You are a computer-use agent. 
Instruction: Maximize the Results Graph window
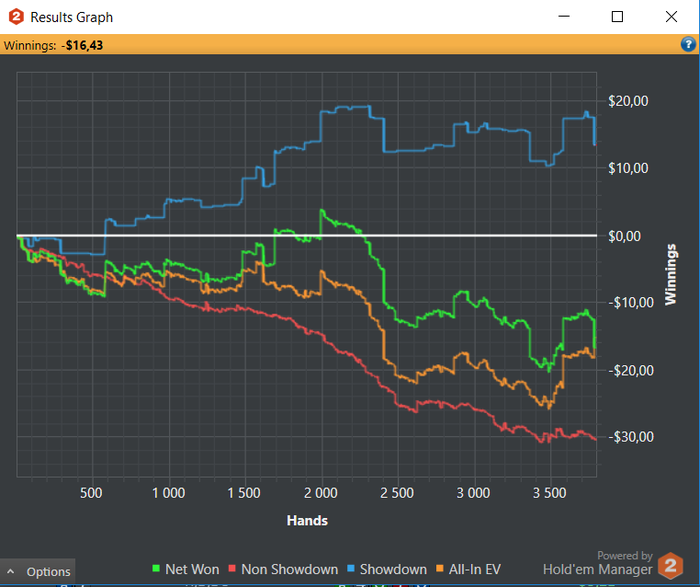[617, 17]
